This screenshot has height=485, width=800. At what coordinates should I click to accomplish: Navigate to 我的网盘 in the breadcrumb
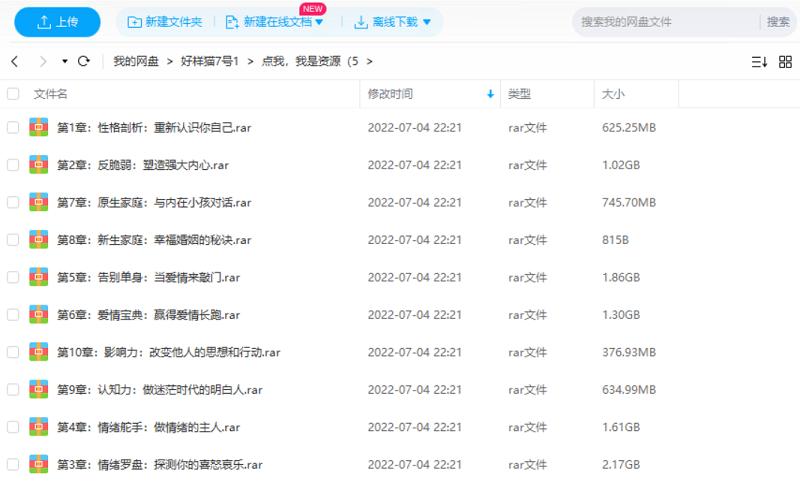[137, 61]
